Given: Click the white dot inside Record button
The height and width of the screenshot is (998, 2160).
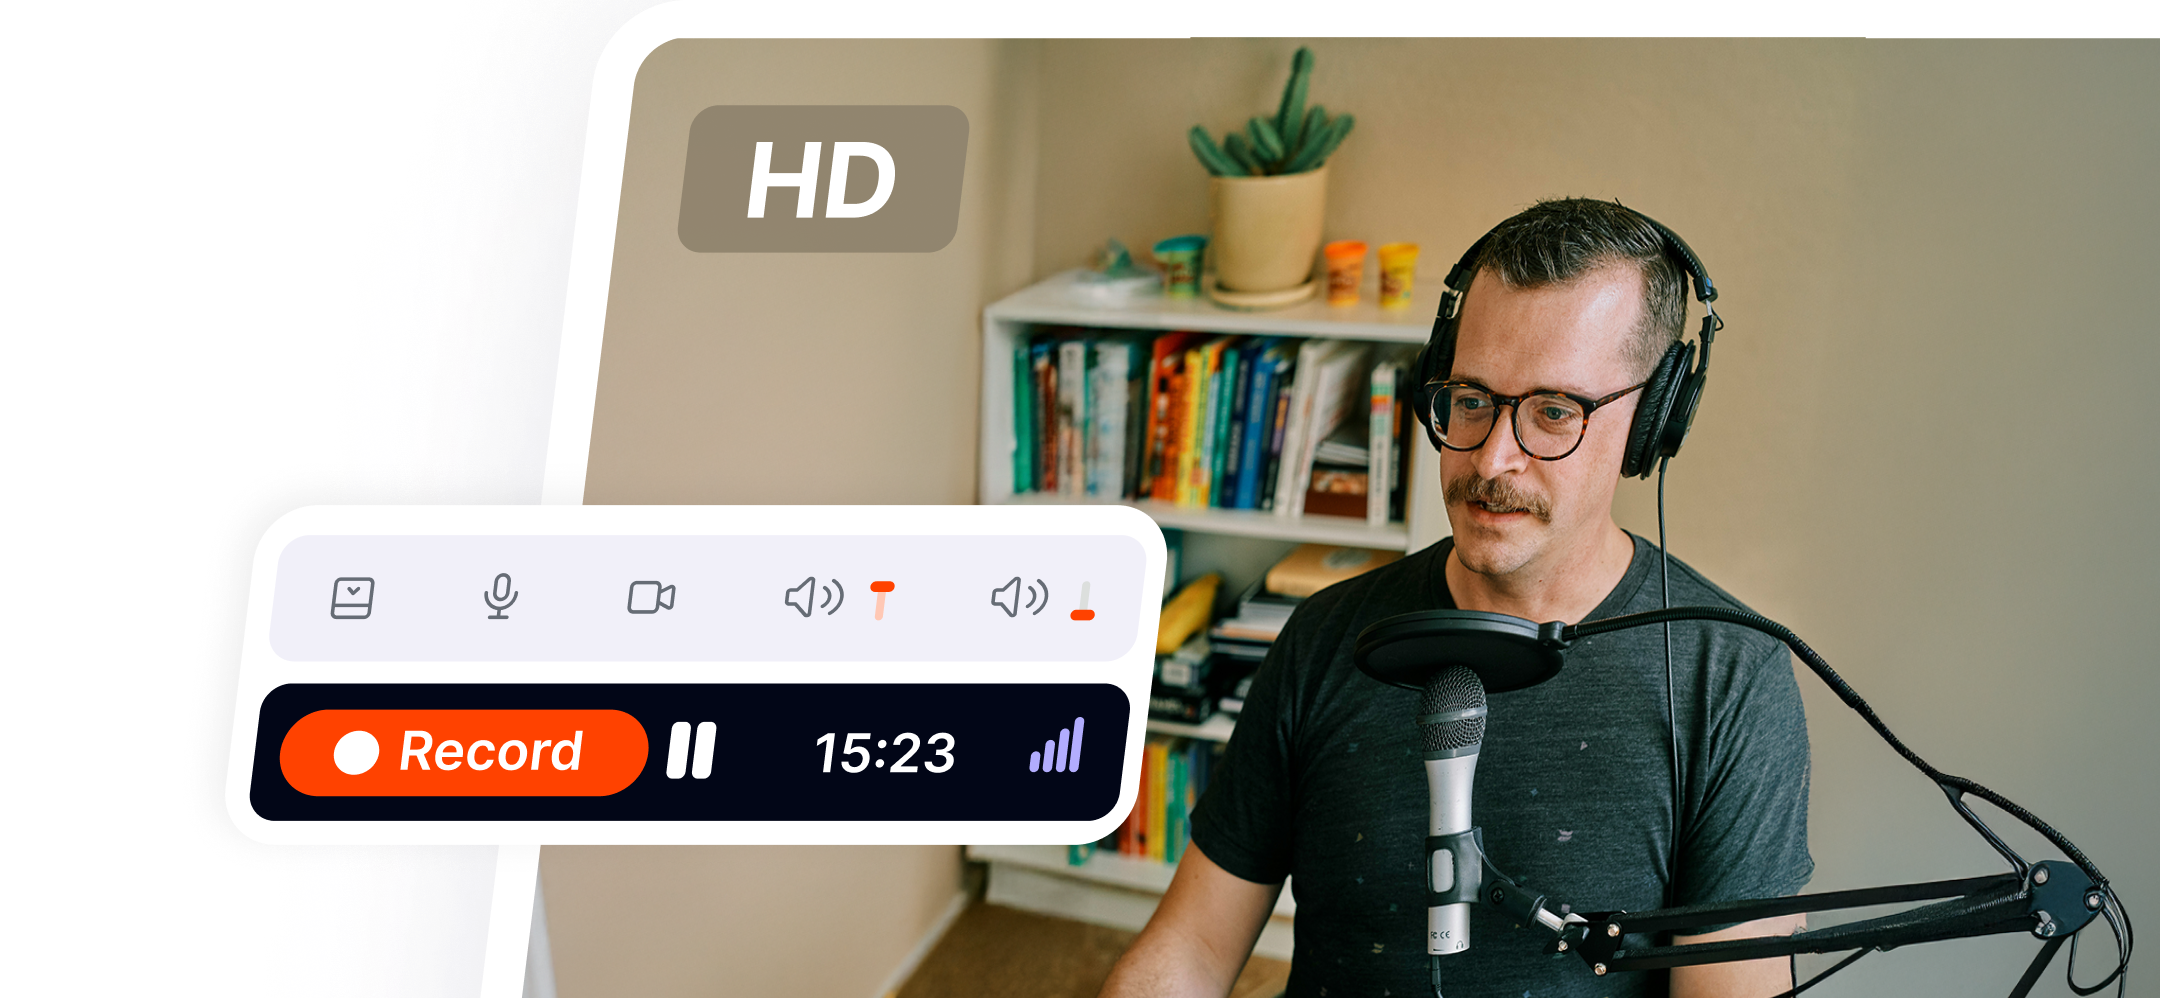Looking at the screenshot, I should pyautogui.click(x=356, y=752).
